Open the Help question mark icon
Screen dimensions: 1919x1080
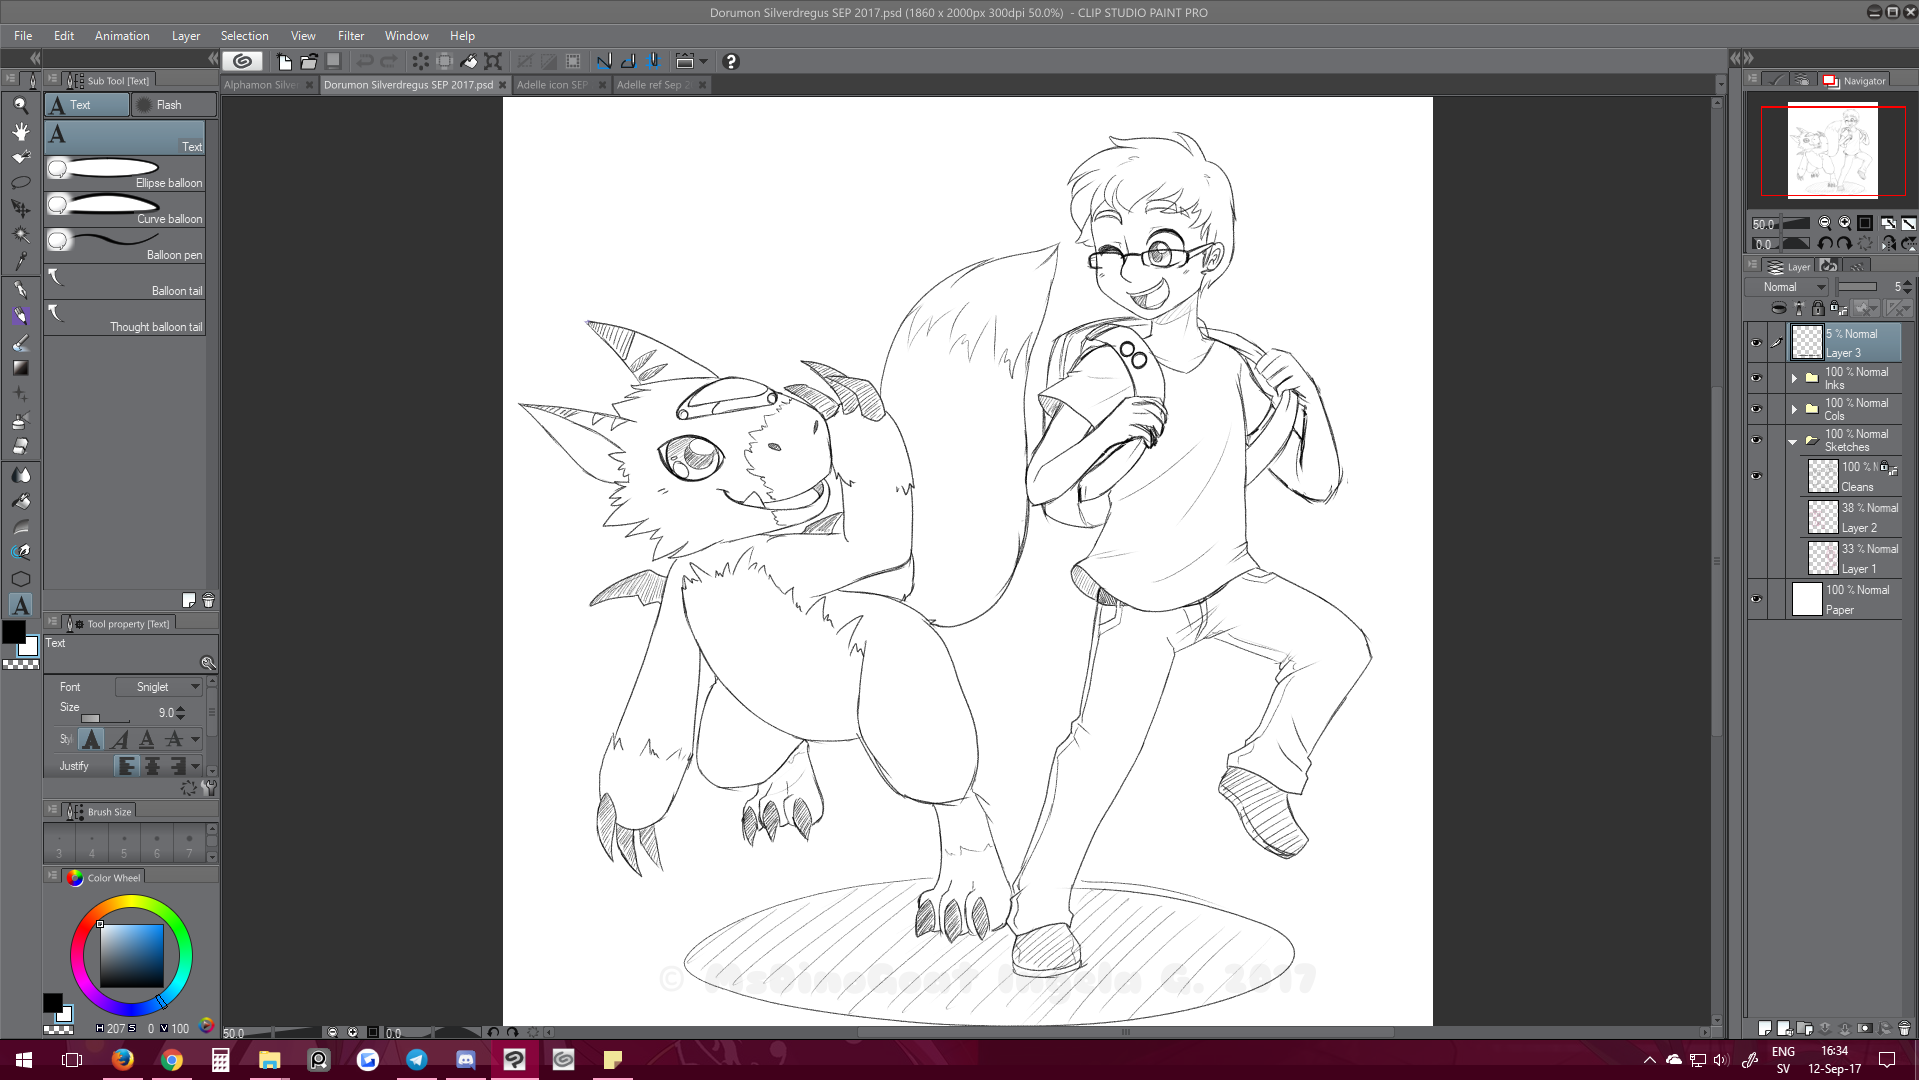tap(731, 61)
